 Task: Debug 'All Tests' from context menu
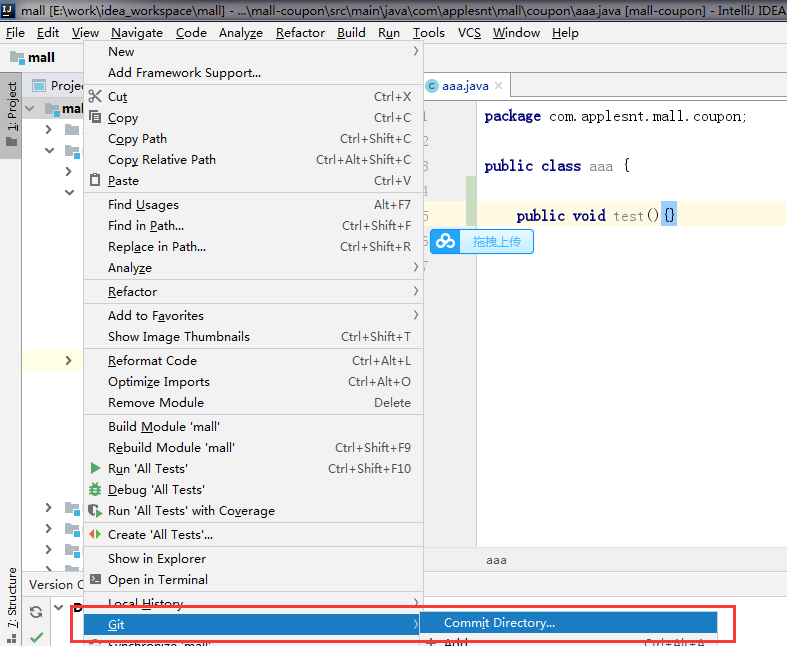click(x=253, y=490)
